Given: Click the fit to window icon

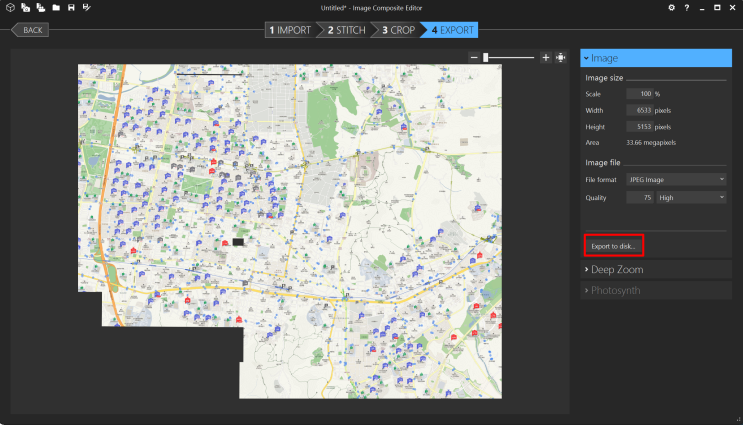Looking at the screenshot, I should 561,58.
